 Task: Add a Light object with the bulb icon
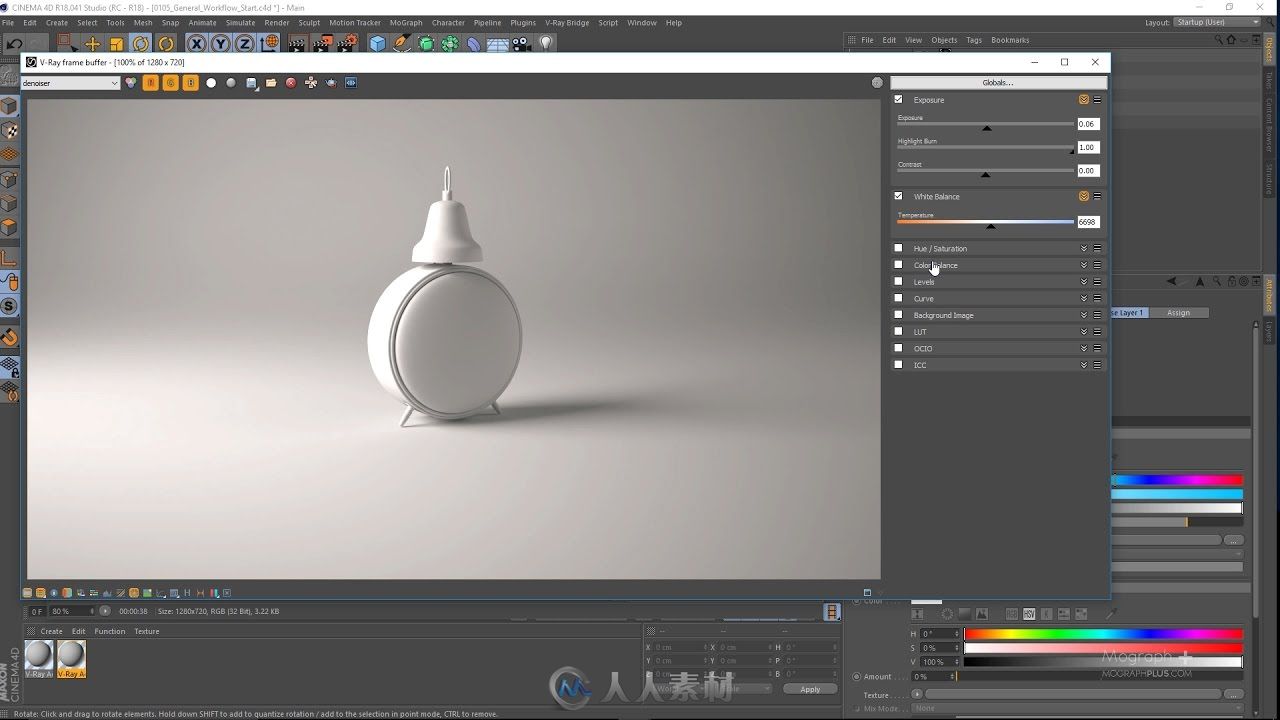[x=546, y=43]
